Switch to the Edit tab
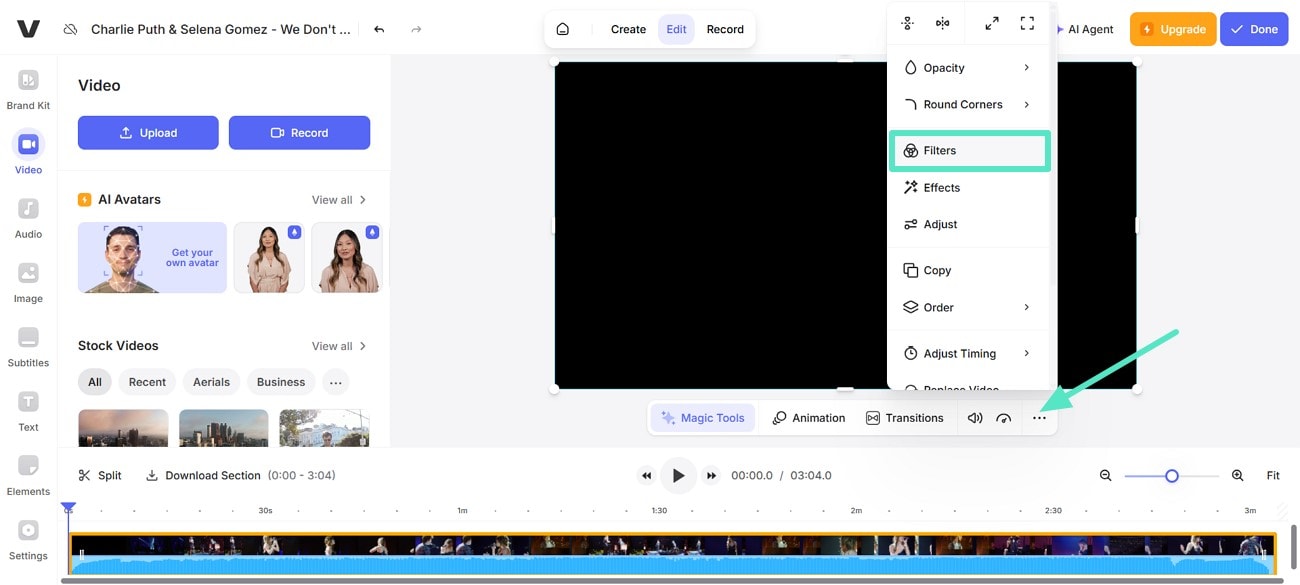Image resolution: width=1300 pixels, height=585 pixels. 676,29
